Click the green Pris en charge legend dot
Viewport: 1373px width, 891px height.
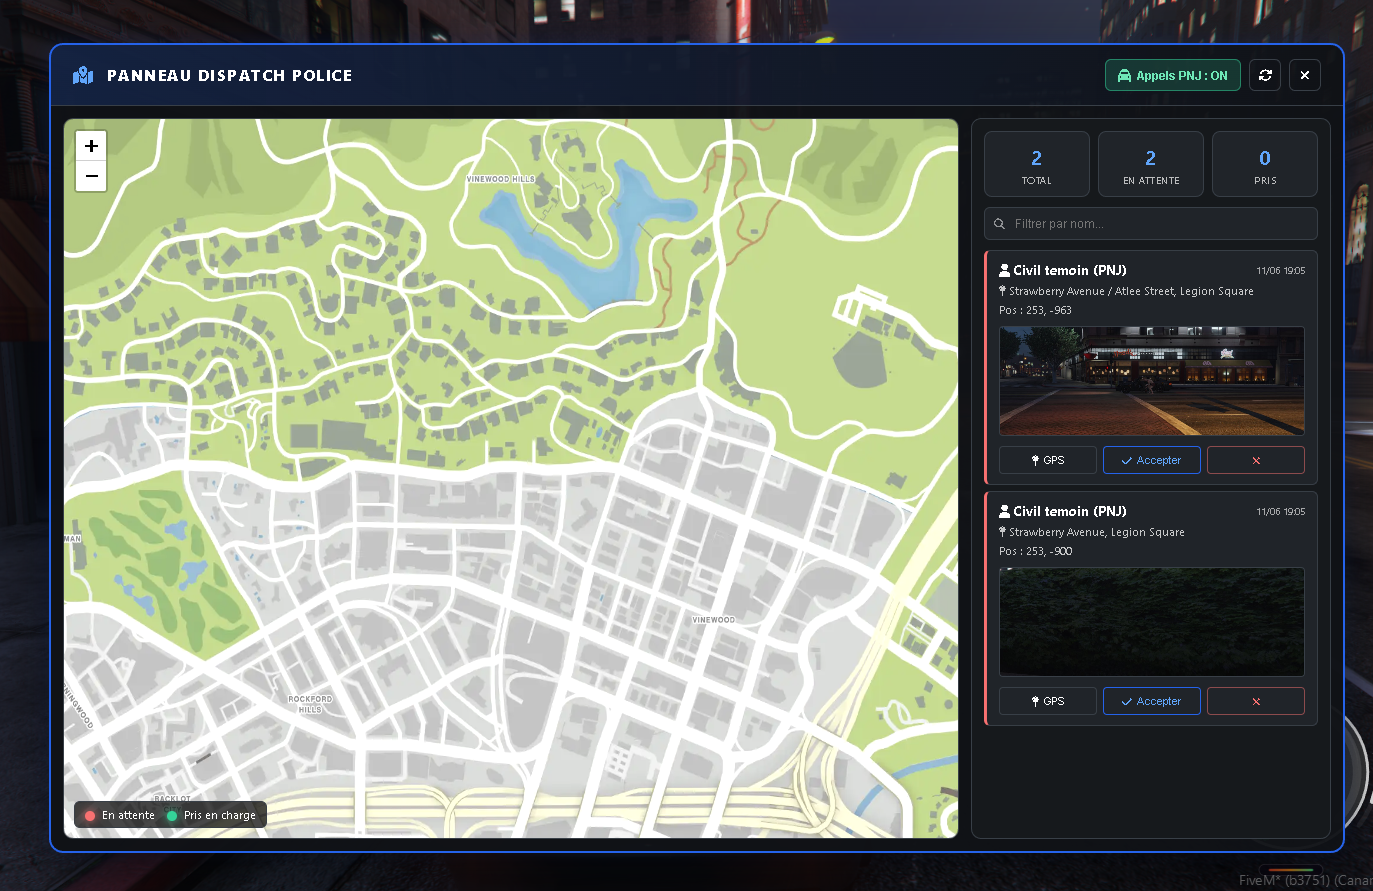[x=172, y=816]
